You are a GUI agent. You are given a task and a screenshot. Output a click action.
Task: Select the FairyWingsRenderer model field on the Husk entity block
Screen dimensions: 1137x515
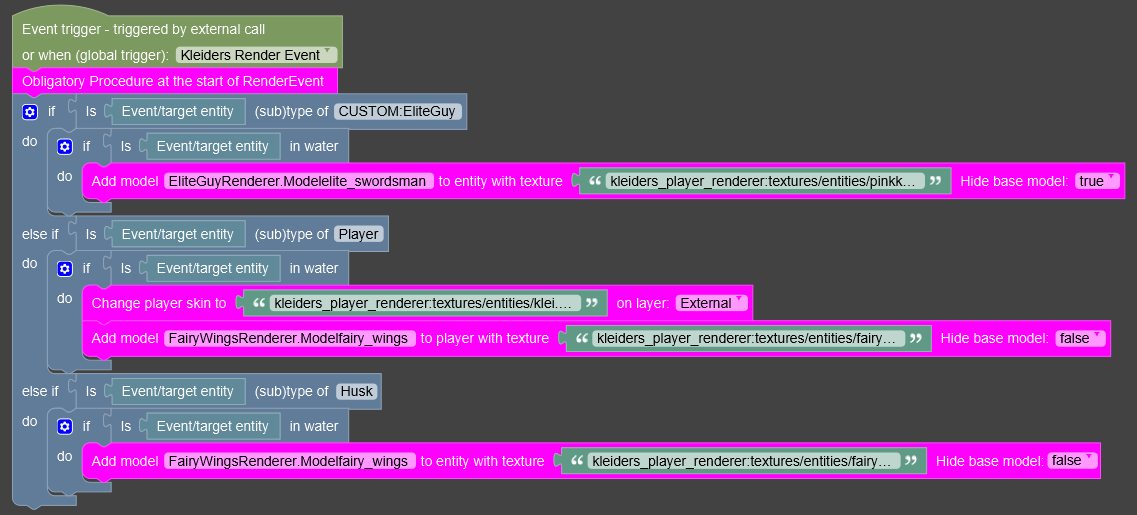coord(290,461)
